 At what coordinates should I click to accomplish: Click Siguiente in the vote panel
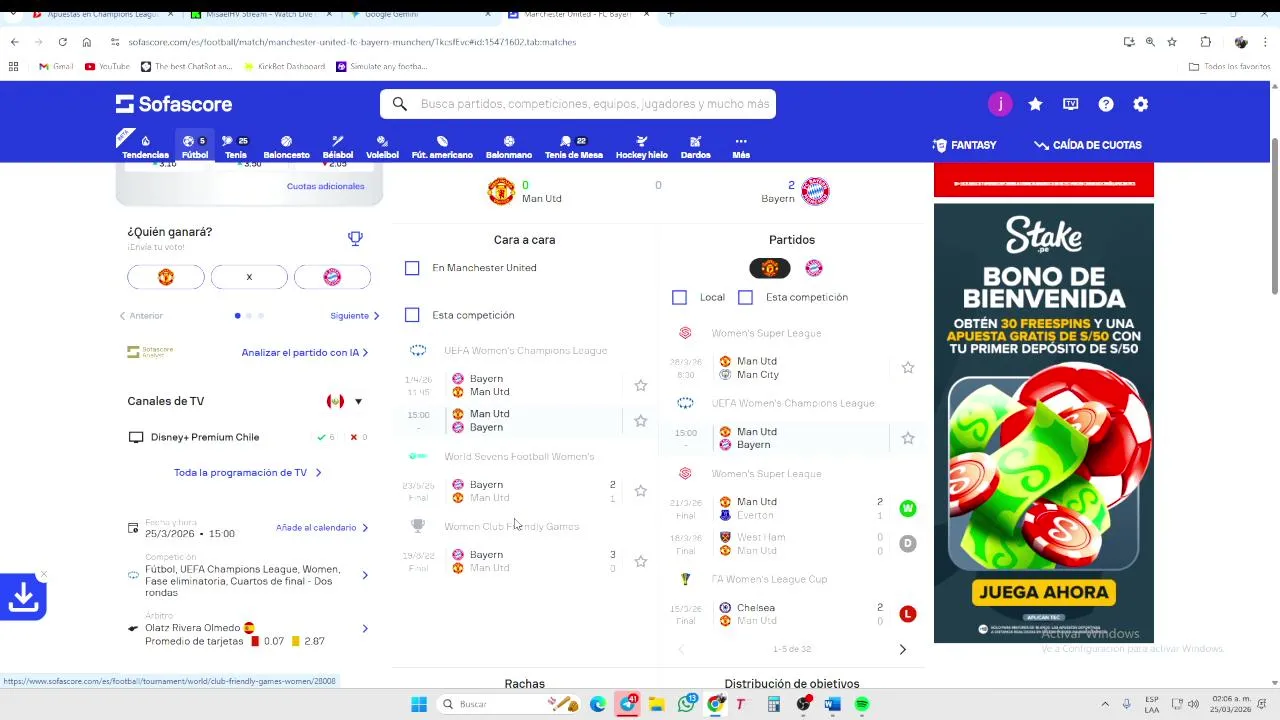point(355,316)
